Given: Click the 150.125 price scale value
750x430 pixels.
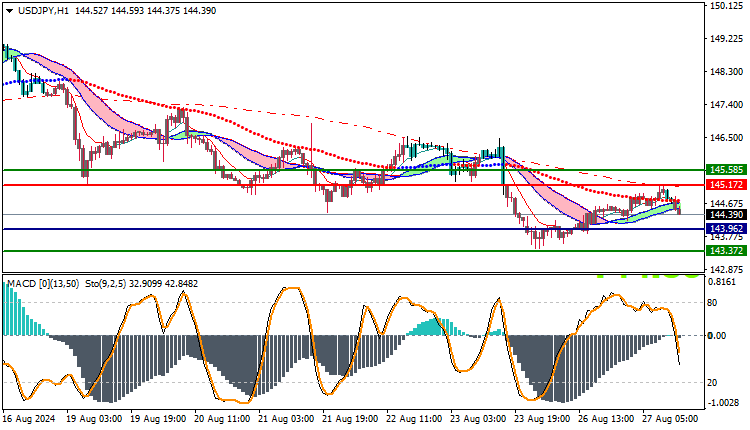Looking at the screenshot, I should 727,6.
